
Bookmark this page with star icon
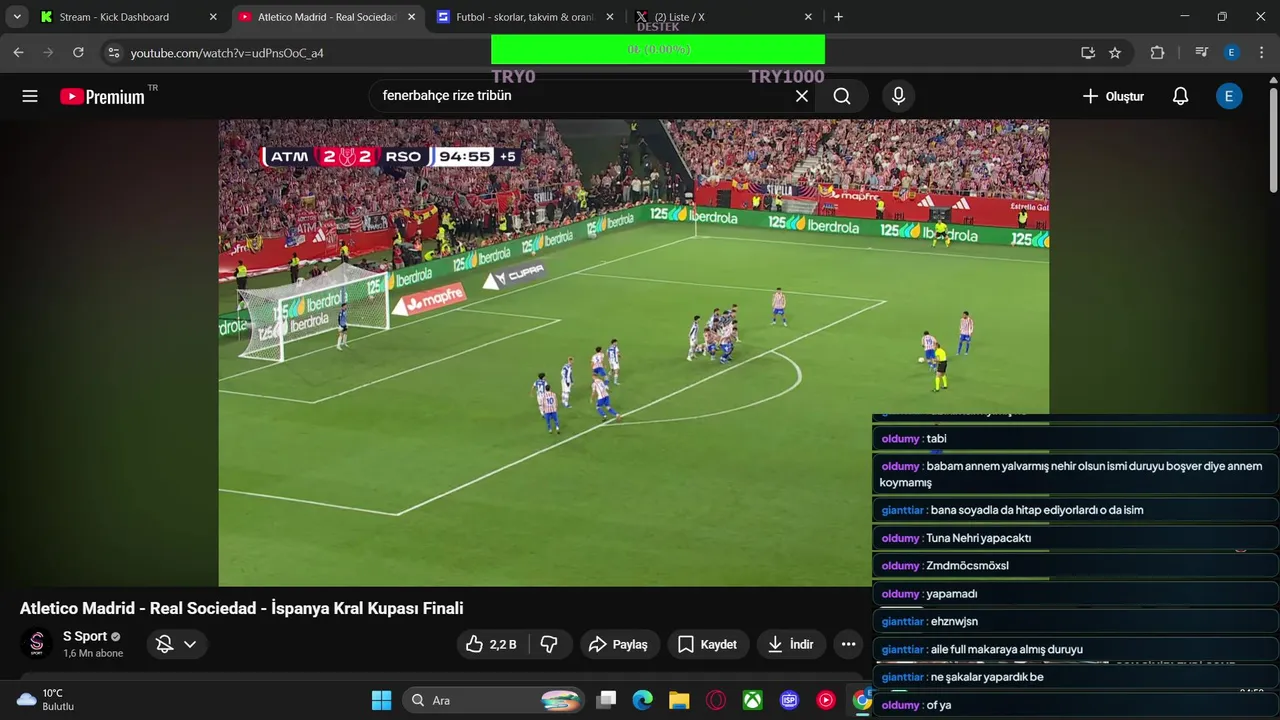click(x=1115, y=52)
